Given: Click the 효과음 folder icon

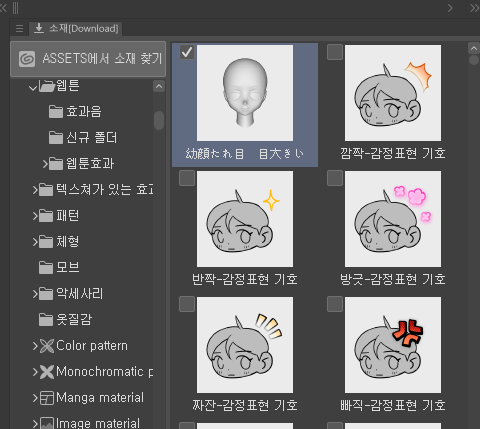Looking at the screenshot, I should tap(56, 112).
